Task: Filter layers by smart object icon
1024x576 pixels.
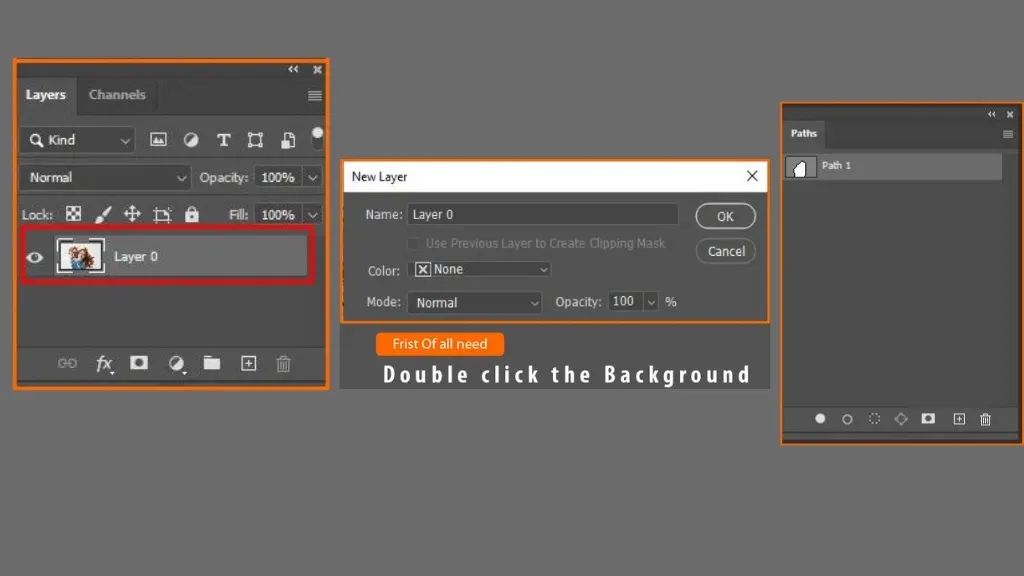Action: [x=288, y=140]
